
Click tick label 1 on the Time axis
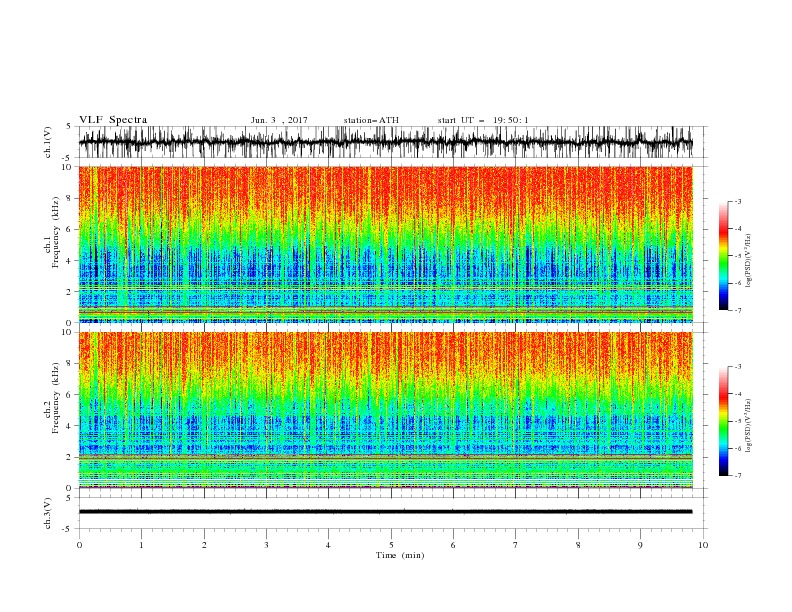pyautogui.click(x=141, y=545)
